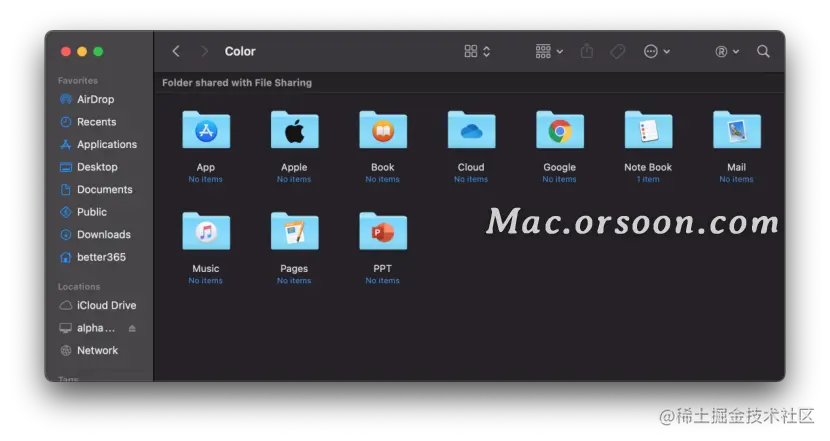This screenshot has height=441, width=830.
Task: Click the "Color" window title
Action: [240, 51]
